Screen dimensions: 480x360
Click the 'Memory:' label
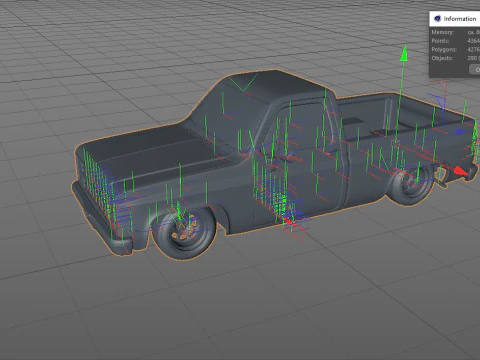(442, 32)
